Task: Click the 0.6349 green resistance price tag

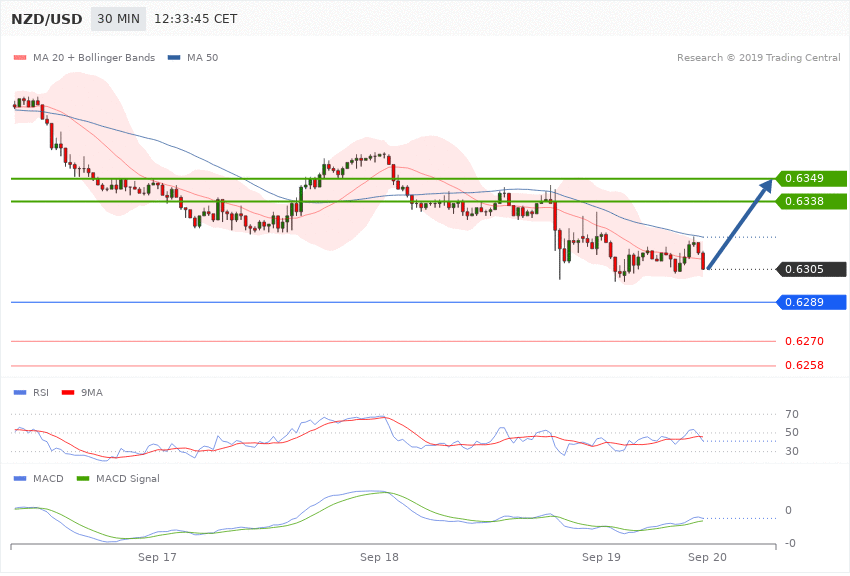Action: tap(811, 178)
